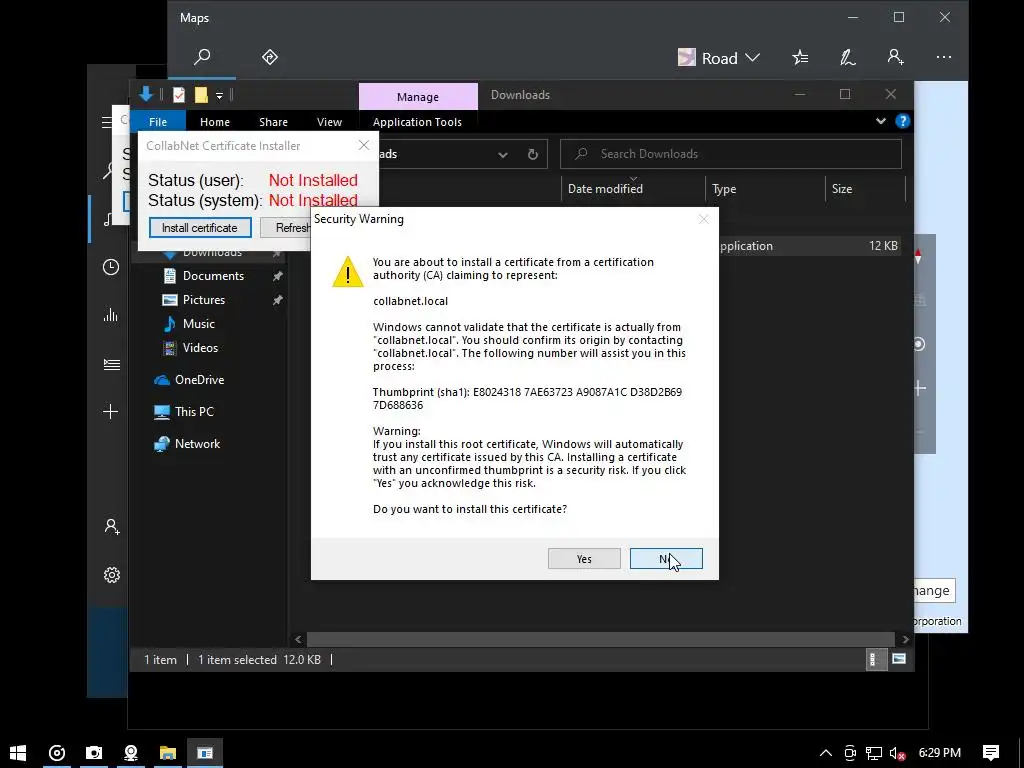Screen dimensions: 1024x768
Task: Open Groove Music from the taskbar
Action: click(57, 753)
